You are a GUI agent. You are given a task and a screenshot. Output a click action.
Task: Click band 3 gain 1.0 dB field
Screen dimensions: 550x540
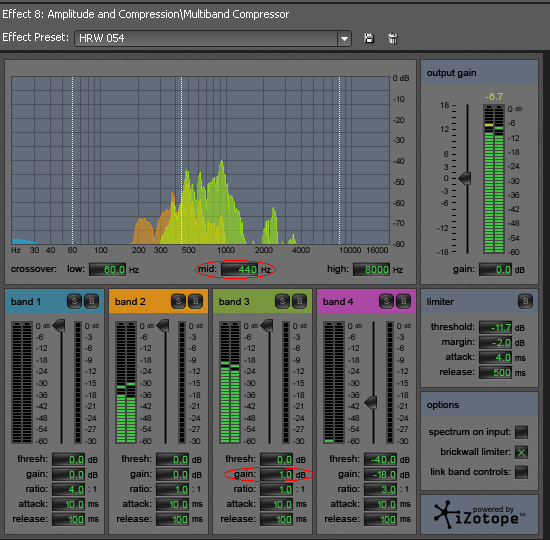tap(277, 474)
